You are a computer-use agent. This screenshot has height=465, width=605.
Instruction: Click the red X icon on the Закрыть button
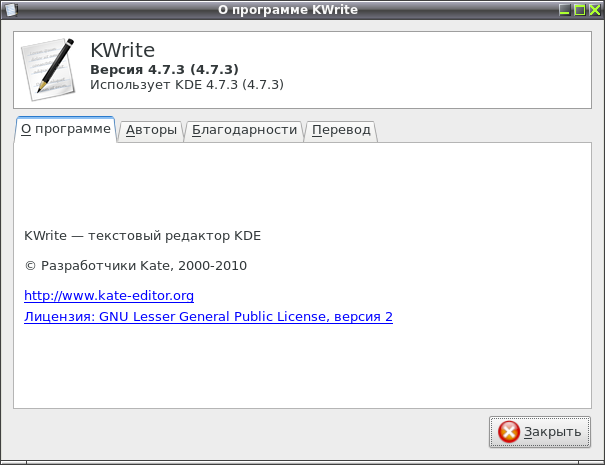coord(509,431)
